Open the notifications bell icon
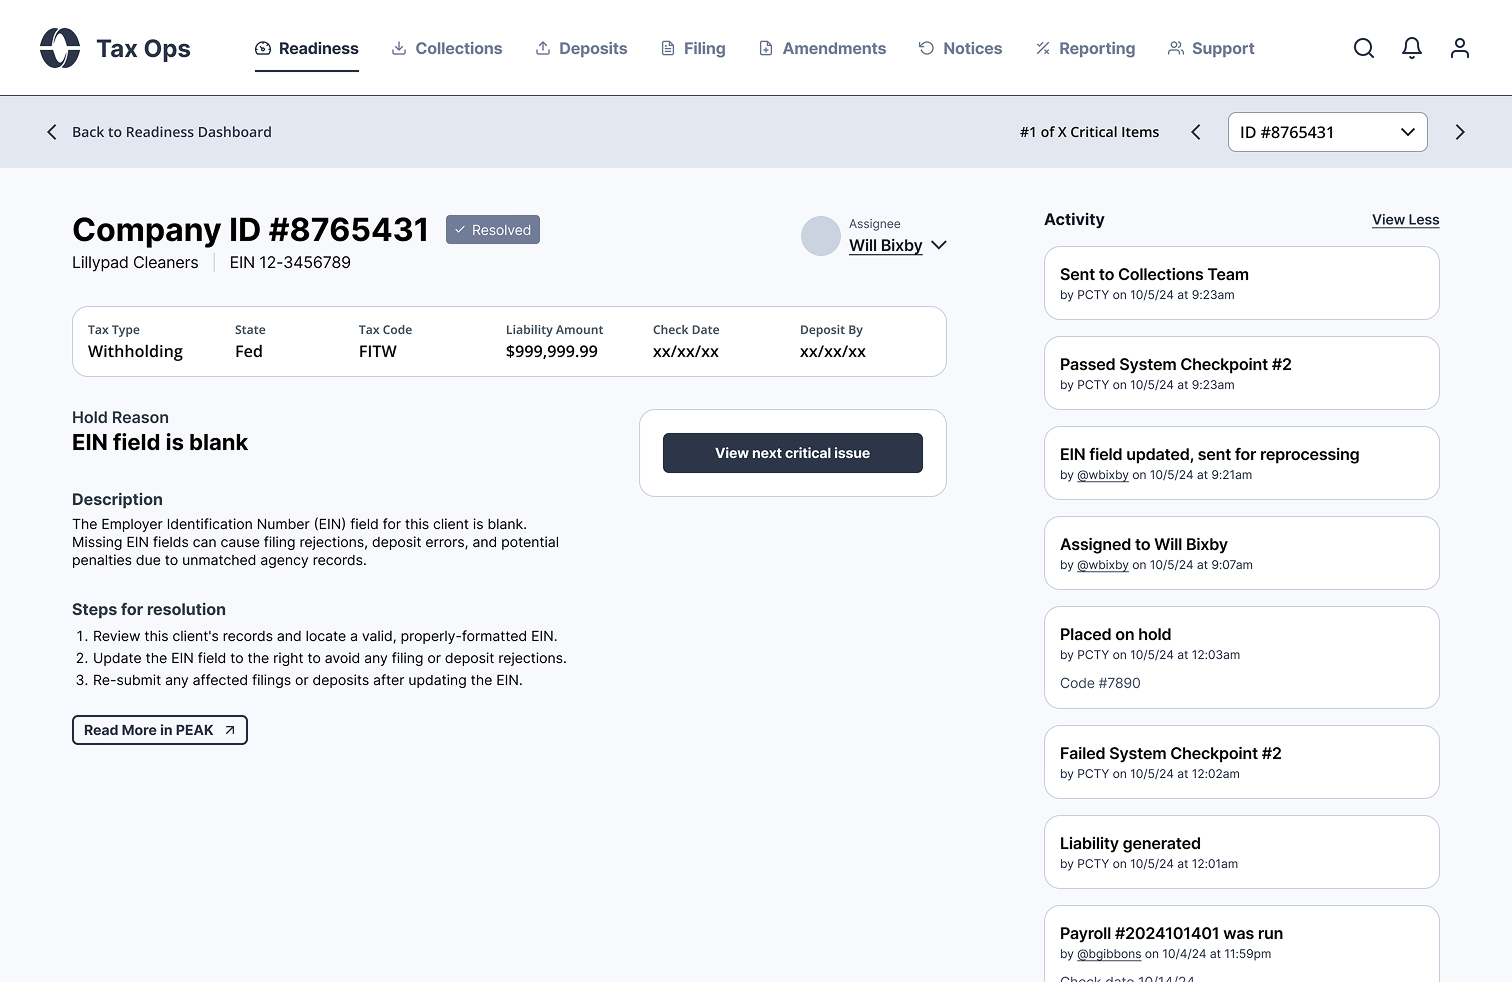The height and width of the screenshot is (982, 1512). pyautogui.click(x=1411, y=48)
